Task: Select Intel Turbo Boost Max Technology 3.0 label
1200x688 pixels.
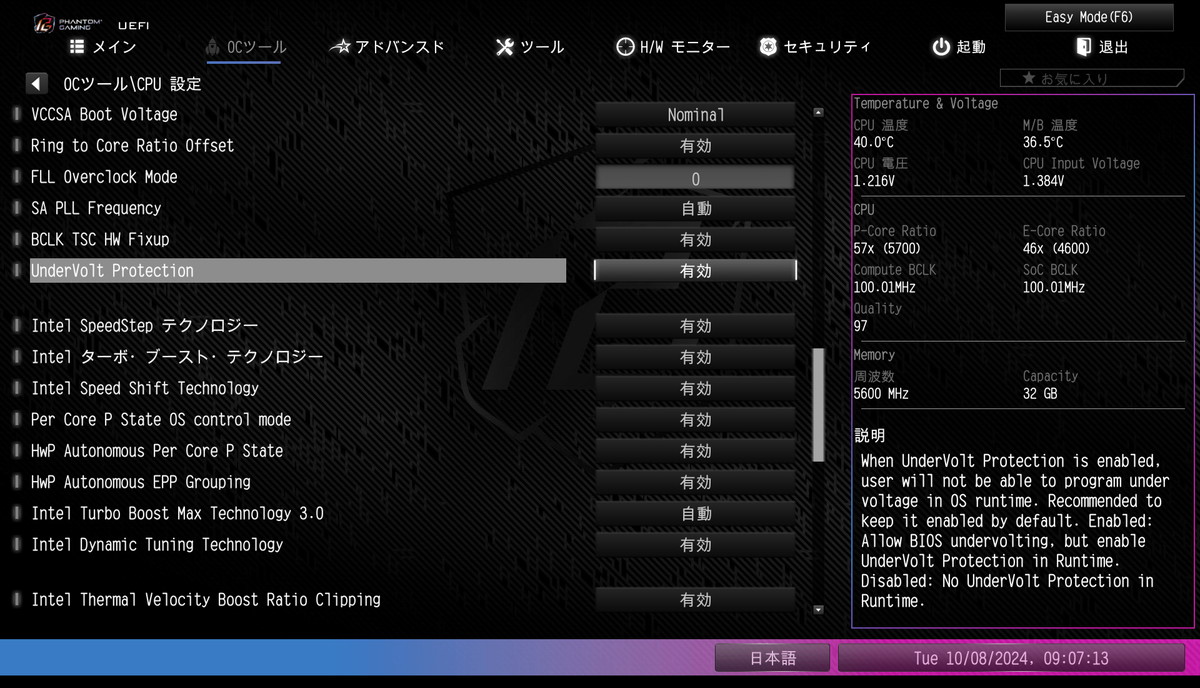Action: point(177,514)
